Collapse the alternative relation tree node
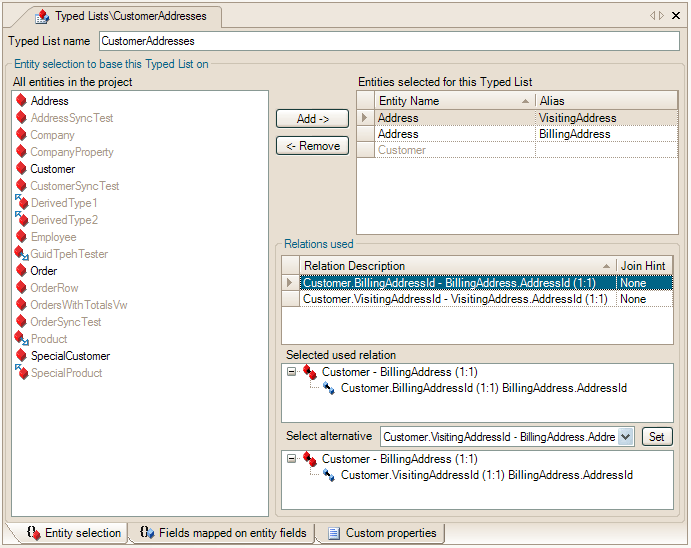Screen dimensions: 691x548 [x=291, y=459]
